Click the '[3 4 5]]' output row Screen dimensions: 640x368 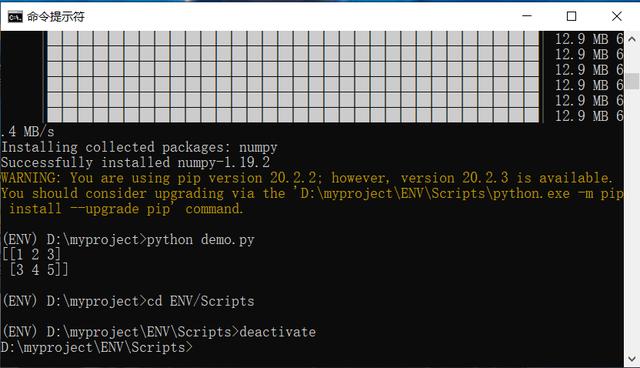(x=39, y=270)
